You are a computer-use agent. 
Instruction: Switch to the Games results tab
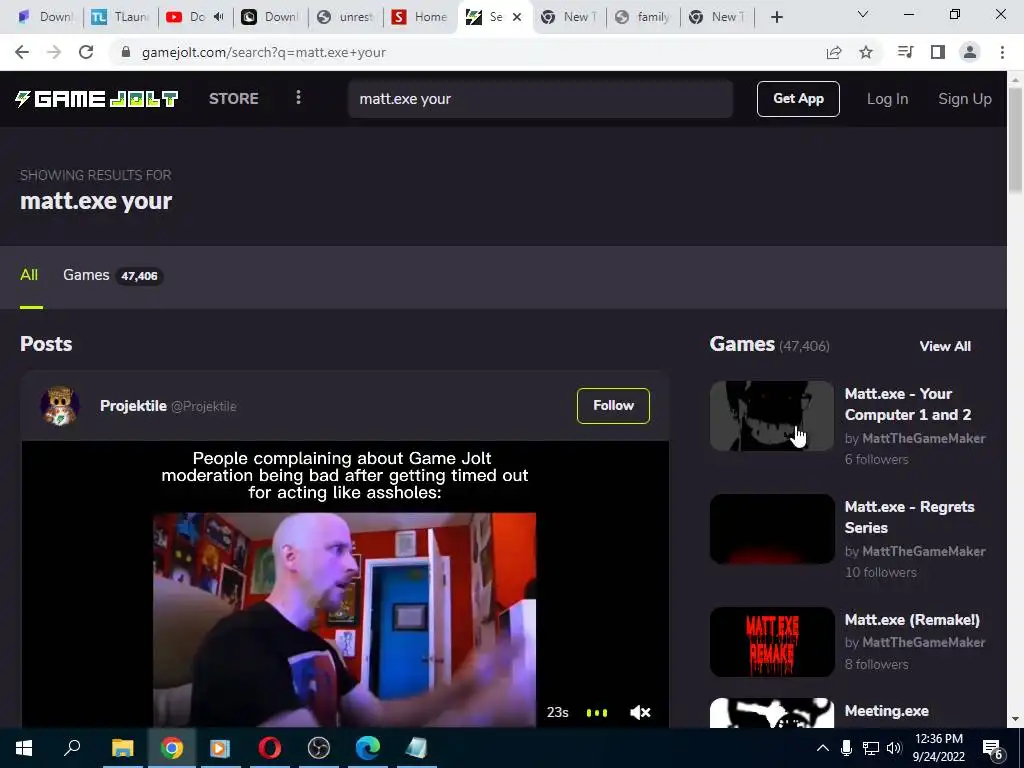112,275
